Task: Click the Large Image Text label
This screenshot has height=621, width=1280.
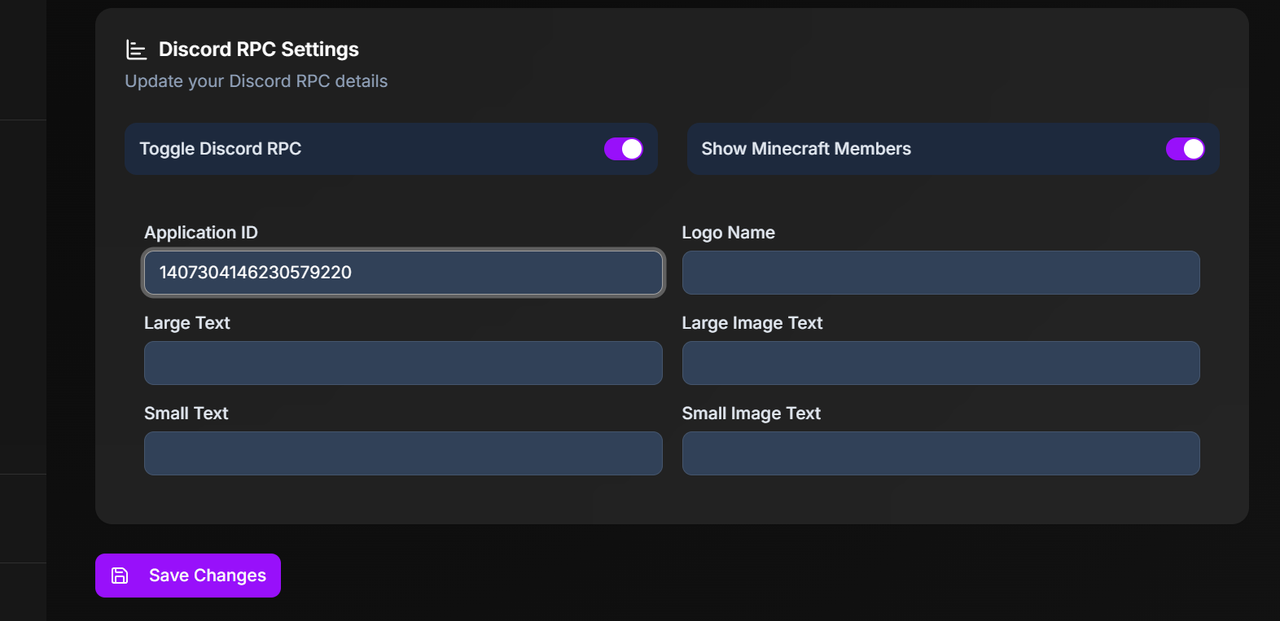Action: [752, 323]
